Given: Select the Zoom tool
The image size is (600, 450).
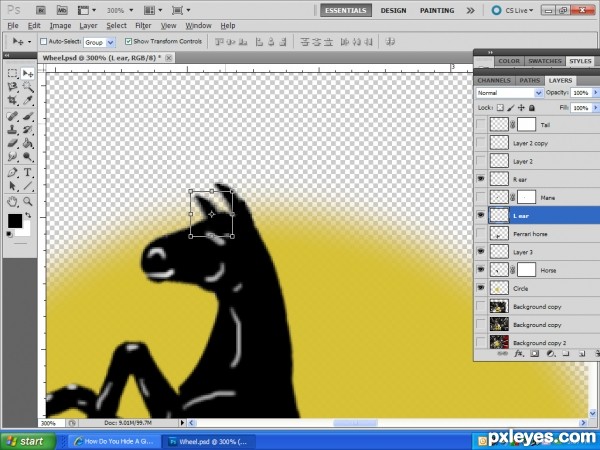Looking at the screenshot, I should tap(28, 201).
